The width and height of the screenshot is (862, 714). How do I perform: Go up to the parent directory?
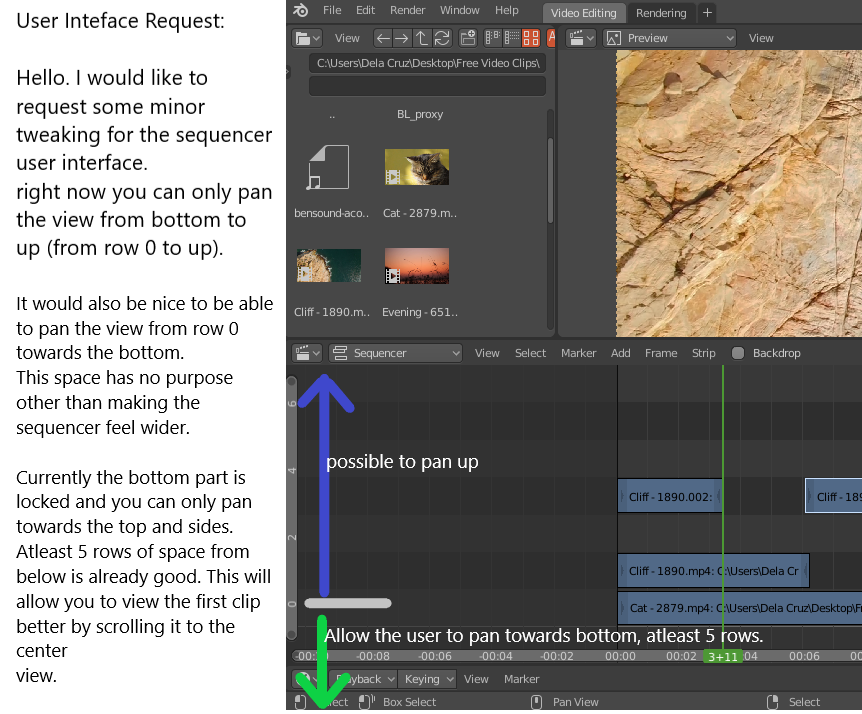pos(421,38)
